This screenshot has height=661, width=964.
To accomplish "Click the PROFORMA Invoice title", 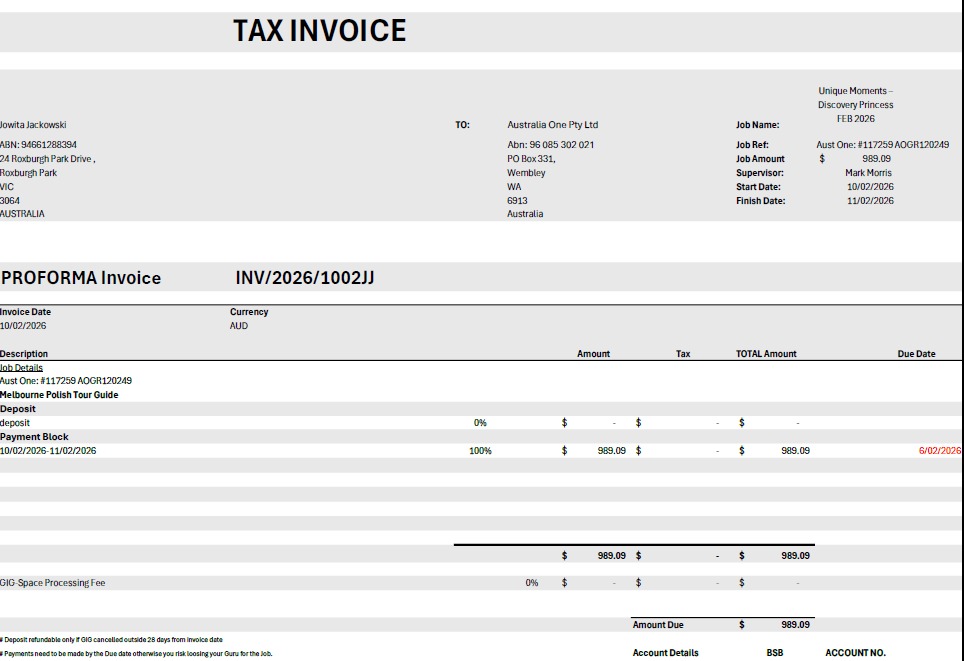I will point(81,278).
